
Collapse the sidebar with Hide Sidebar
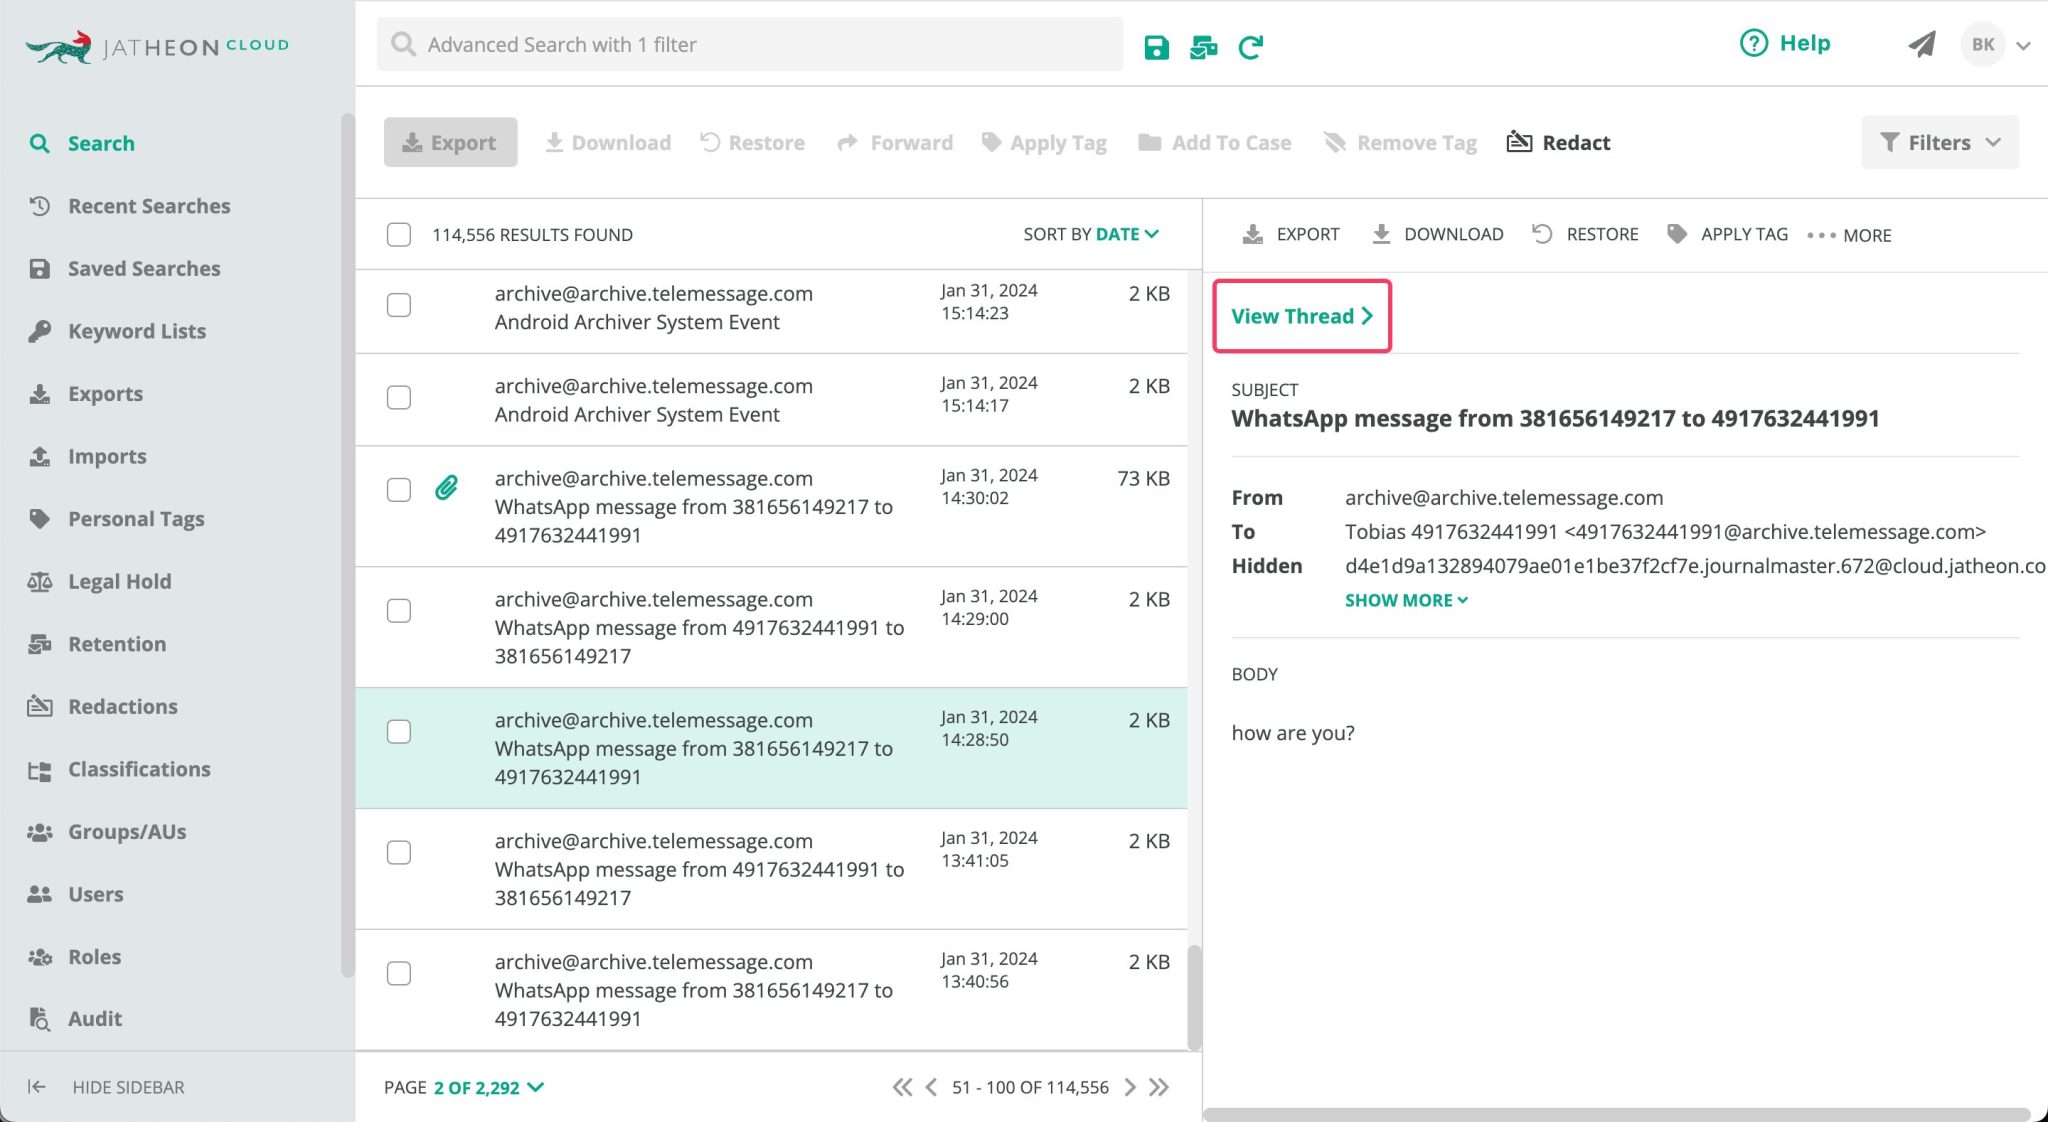[107, 1087]
